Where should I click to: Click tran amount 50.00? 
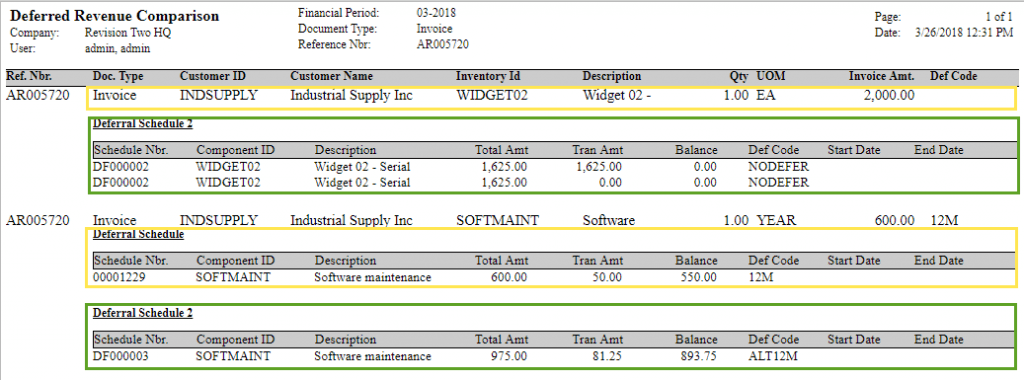[x=607, y=277]
